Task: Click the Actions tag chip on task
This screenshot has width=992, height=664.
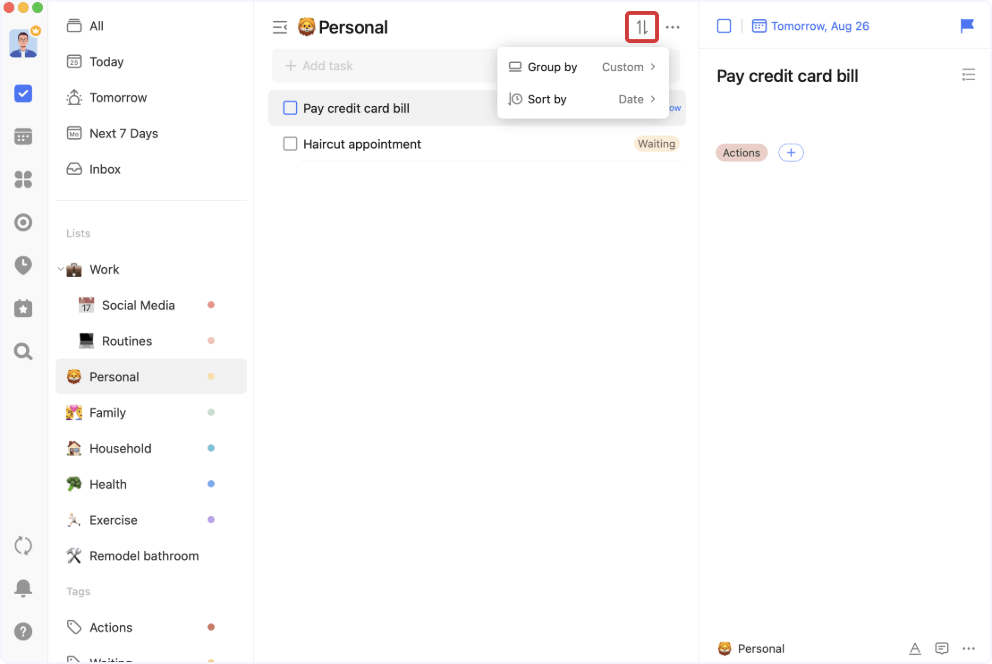Action: [x=741, y=152]
